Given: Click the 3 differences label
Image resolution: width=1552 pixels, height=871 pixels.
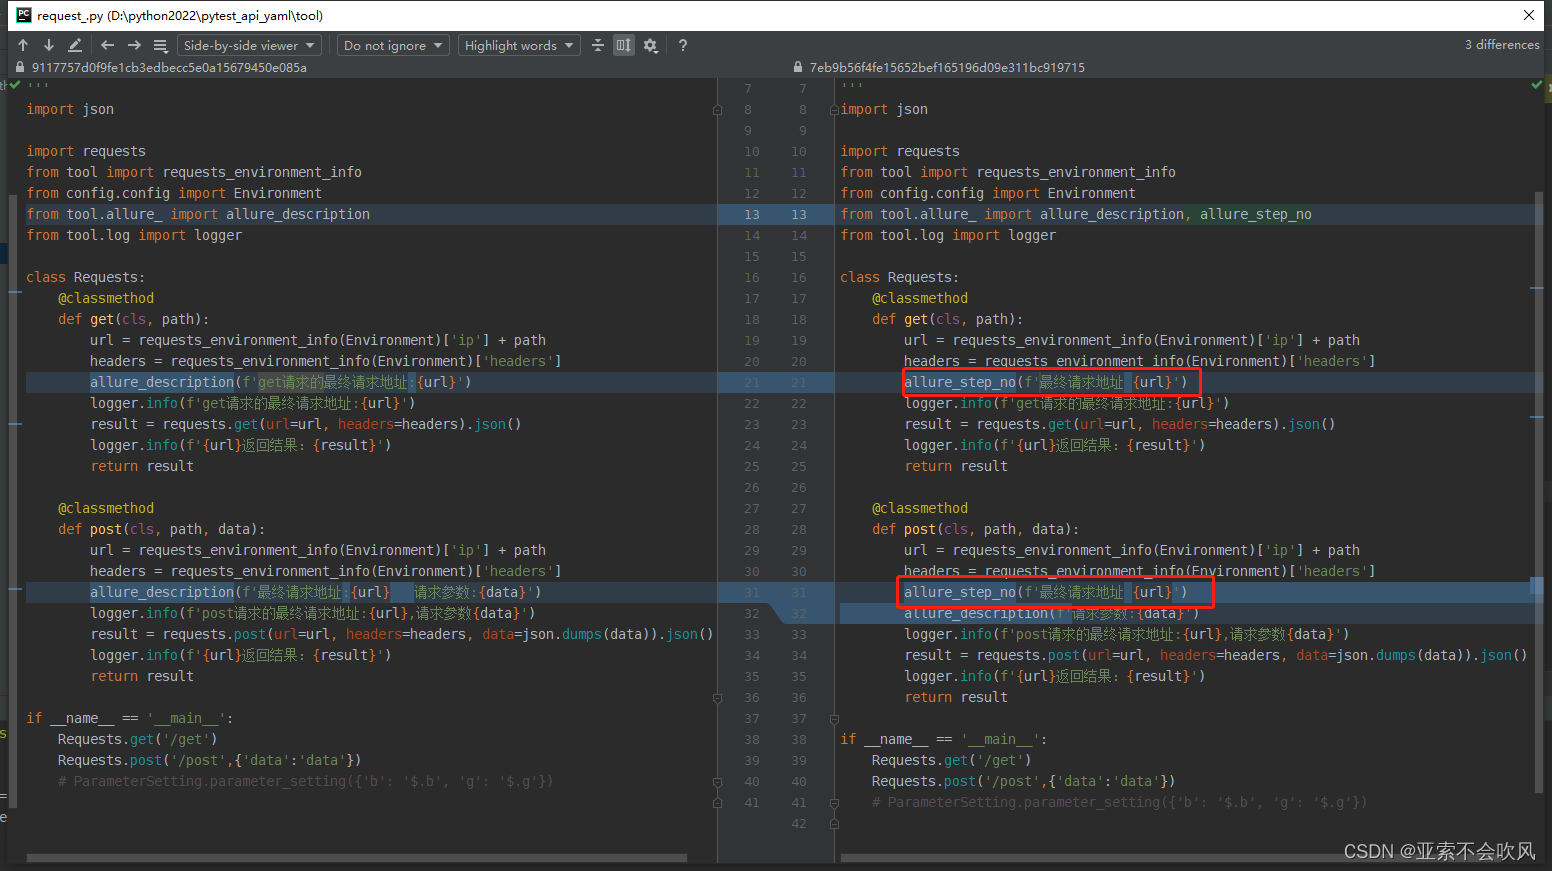Looking at the screenshot, I should tap(1502, 45).
